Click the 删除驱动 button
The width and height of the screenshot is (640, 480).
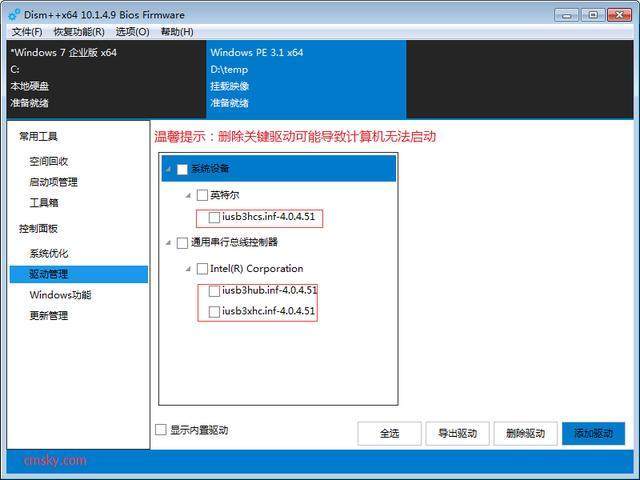(525, 433)
